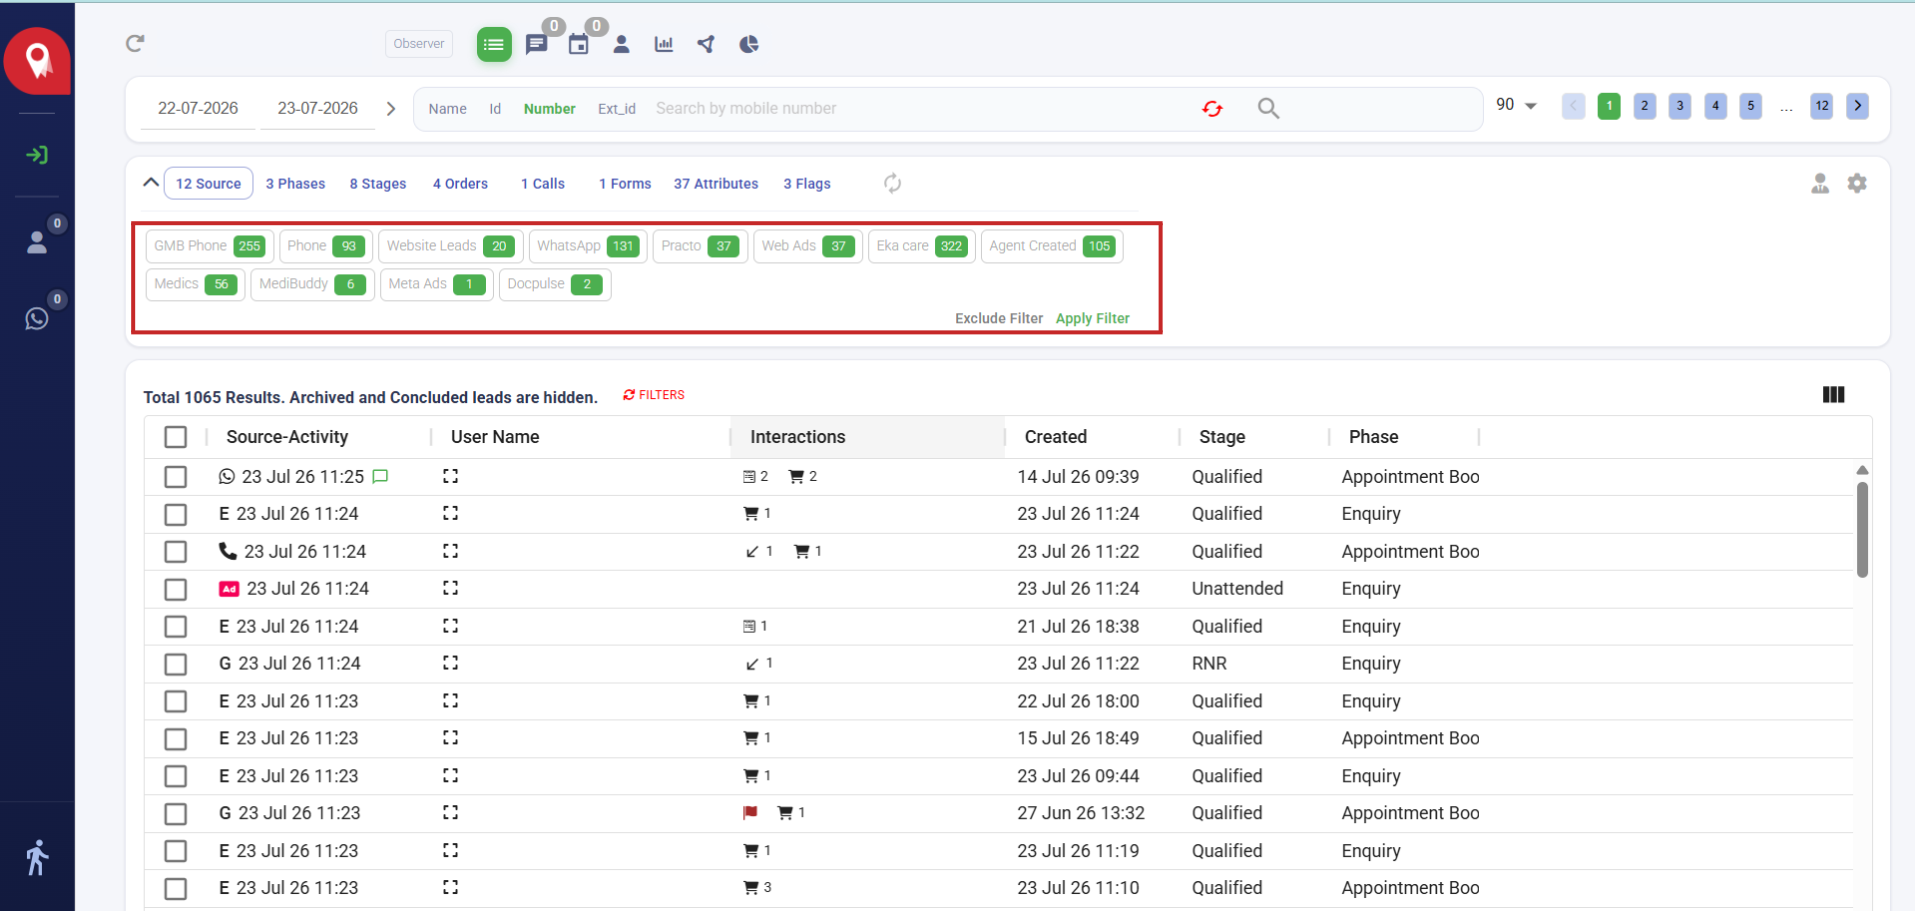Open the bar chart reports icon

click(663, 44)
